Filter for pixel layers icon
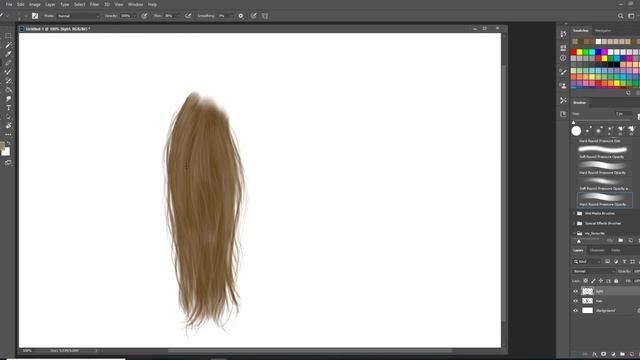This screenshot has height=360, width=640. 607,262
